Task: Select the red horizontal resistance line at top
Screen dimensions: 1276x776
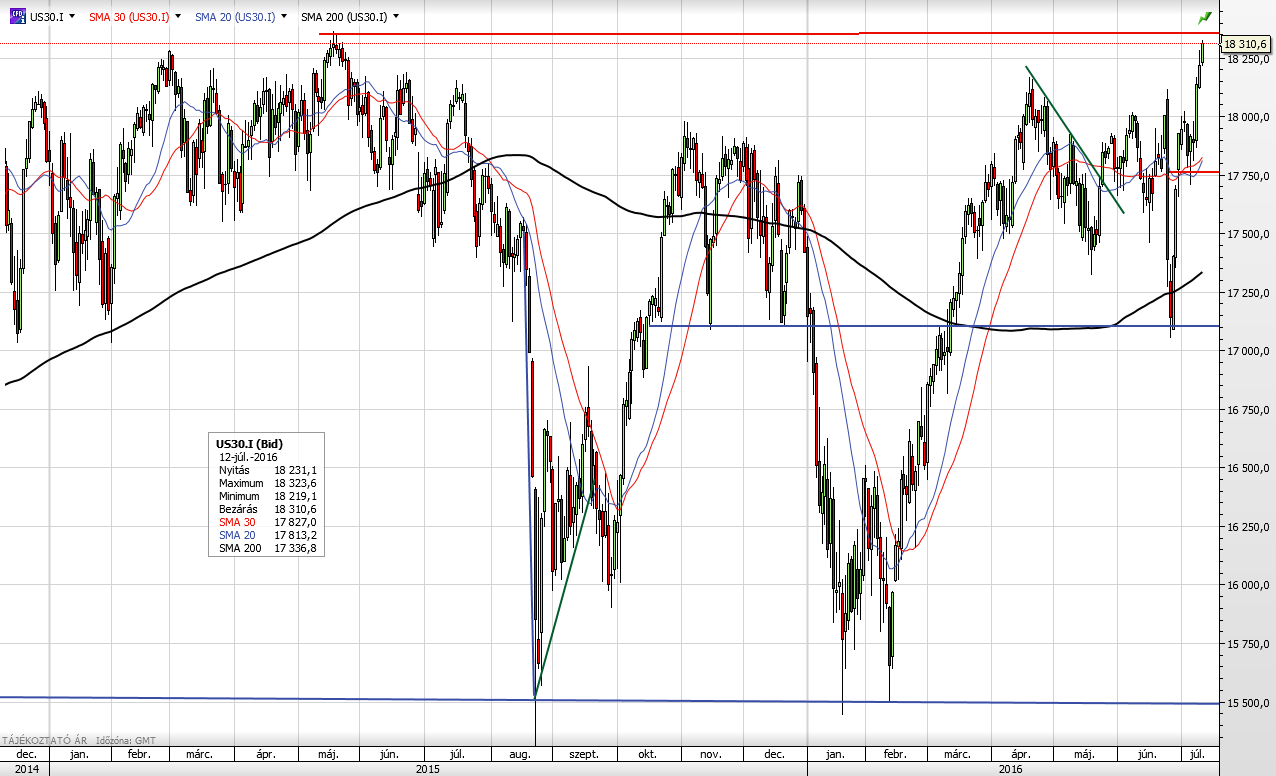Action: (x=770, y=33)
